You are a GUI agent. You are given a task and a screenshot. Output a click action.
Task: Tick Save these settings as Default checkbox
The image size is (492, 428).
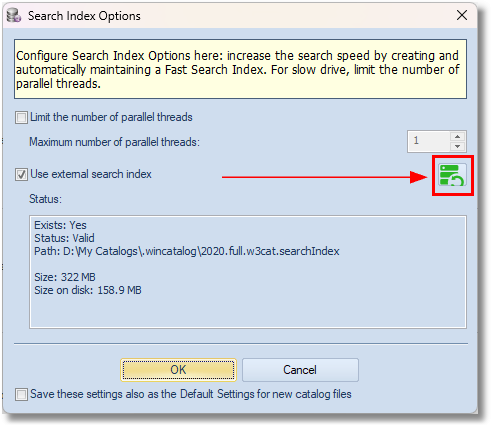tap(21, 394)
